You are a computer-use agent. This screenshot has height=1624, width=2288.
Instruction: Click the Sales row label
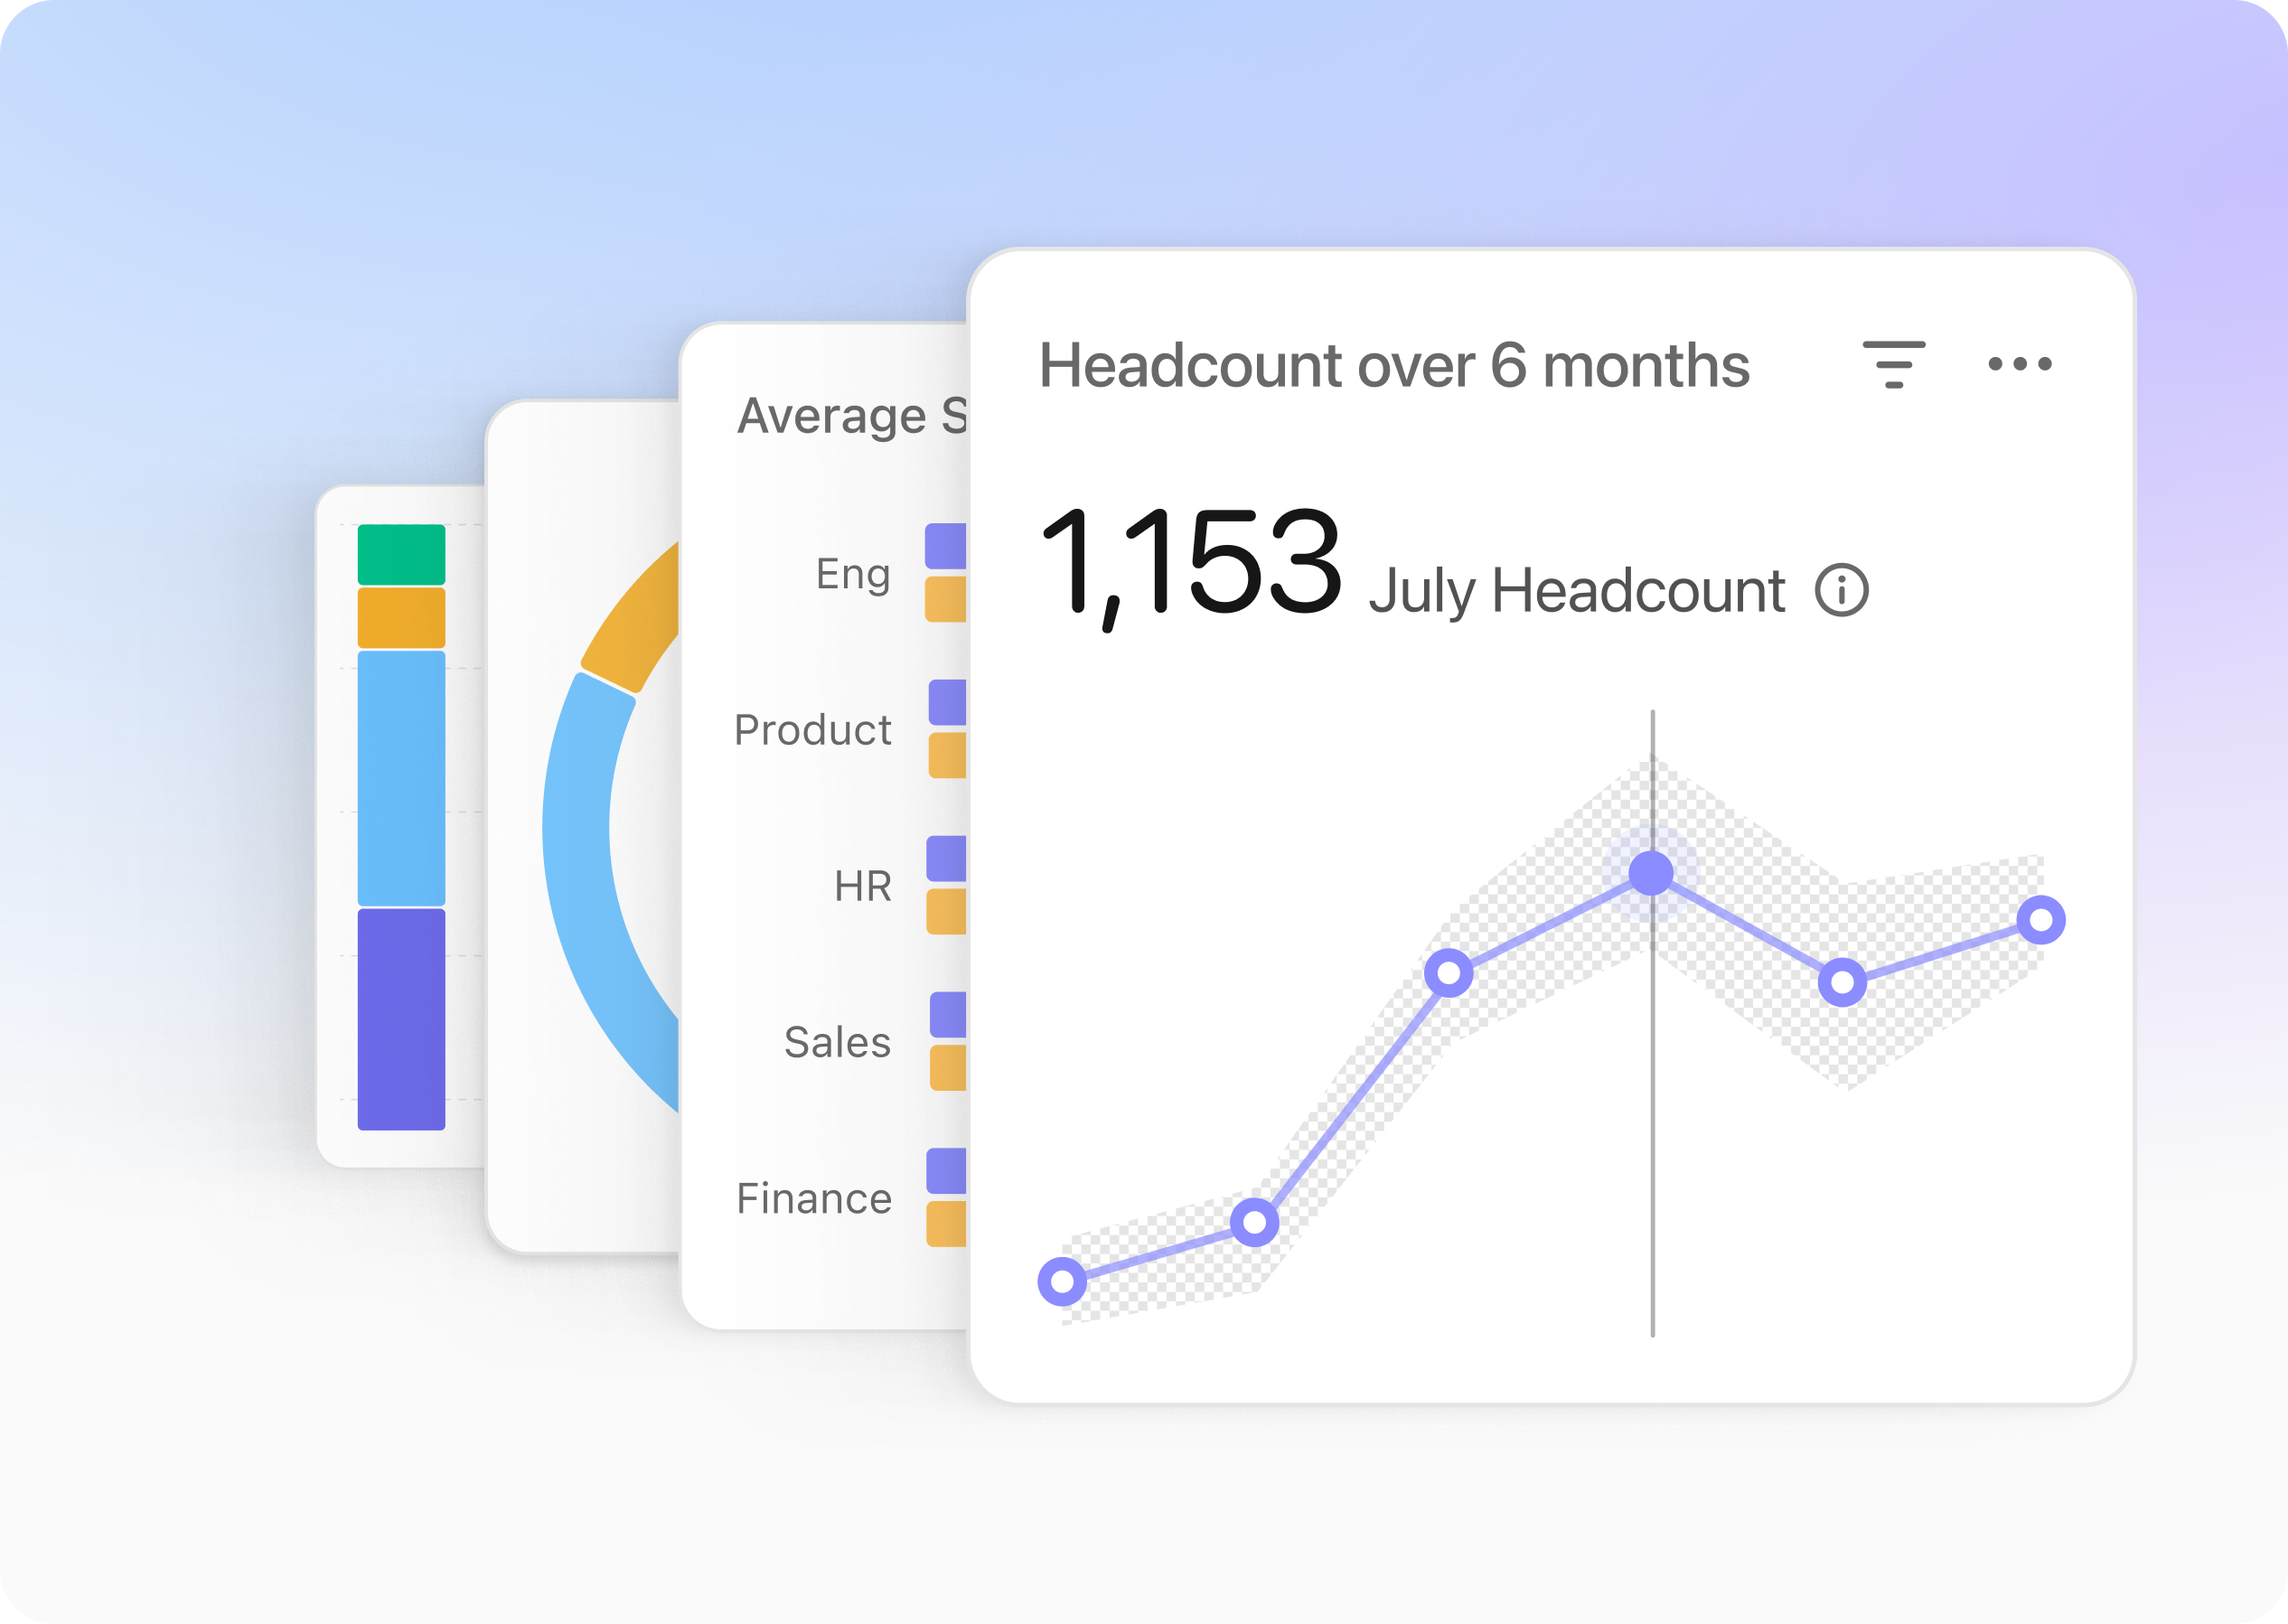click(837, 1042)
